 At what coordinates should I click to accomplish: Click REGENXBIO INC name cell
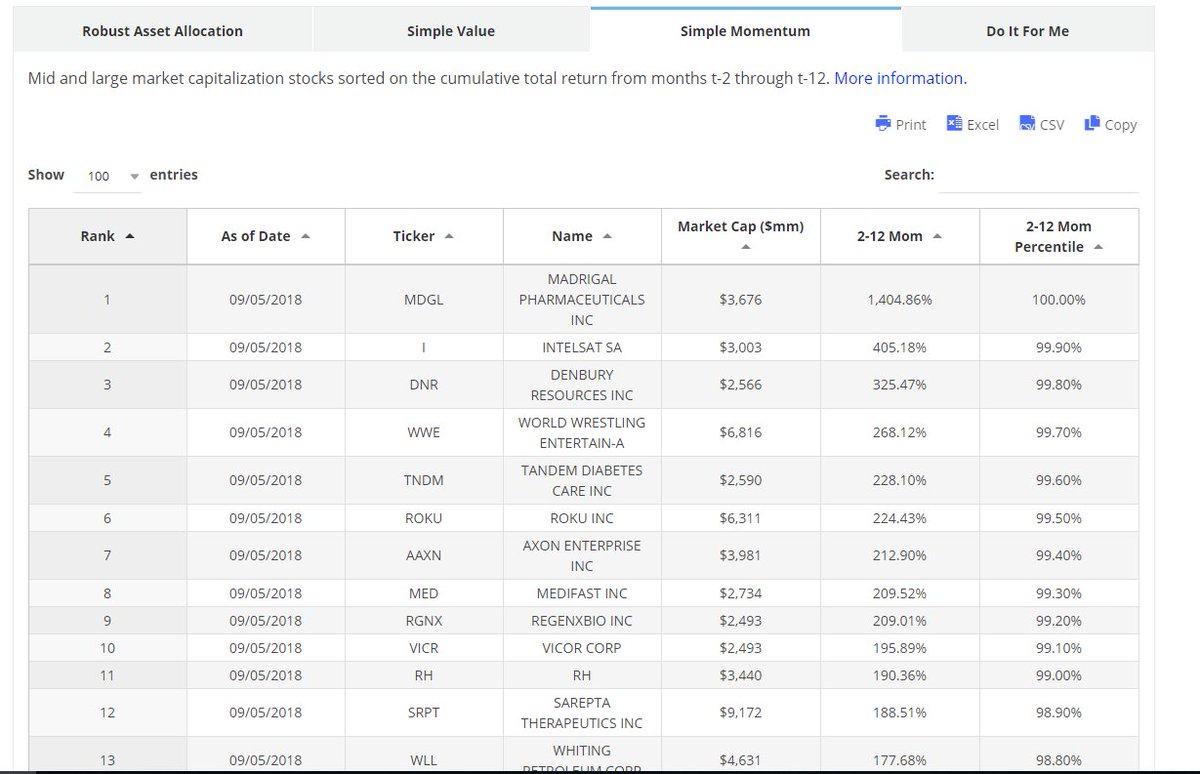582,620
